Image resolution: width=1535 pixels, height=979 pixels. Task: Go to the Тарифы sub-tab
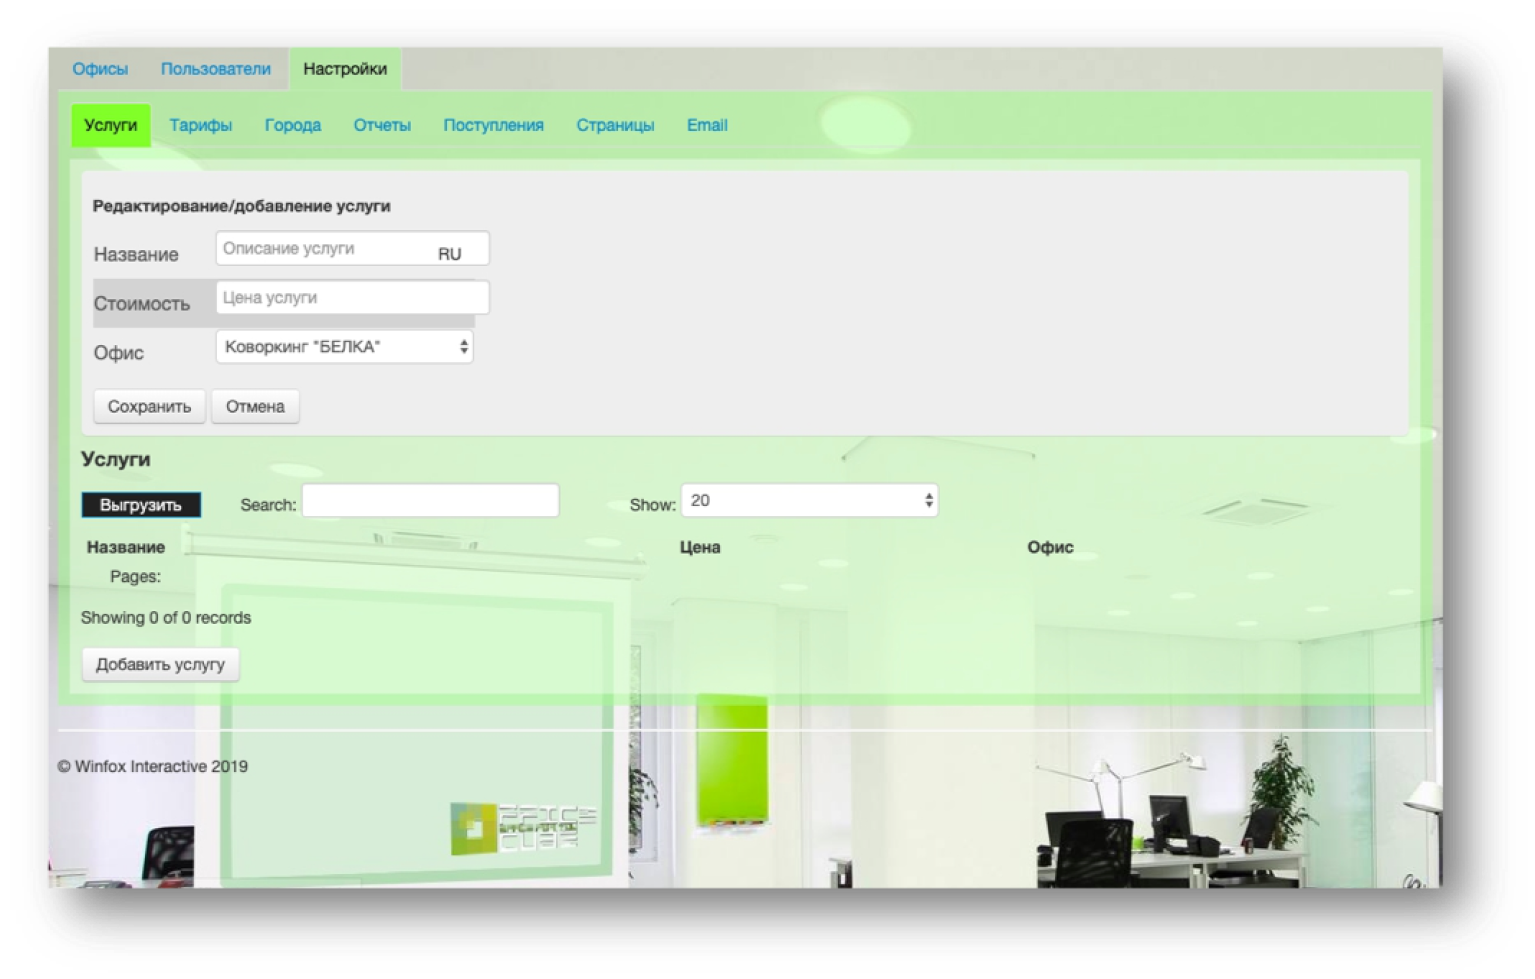(x=200, y=125)
